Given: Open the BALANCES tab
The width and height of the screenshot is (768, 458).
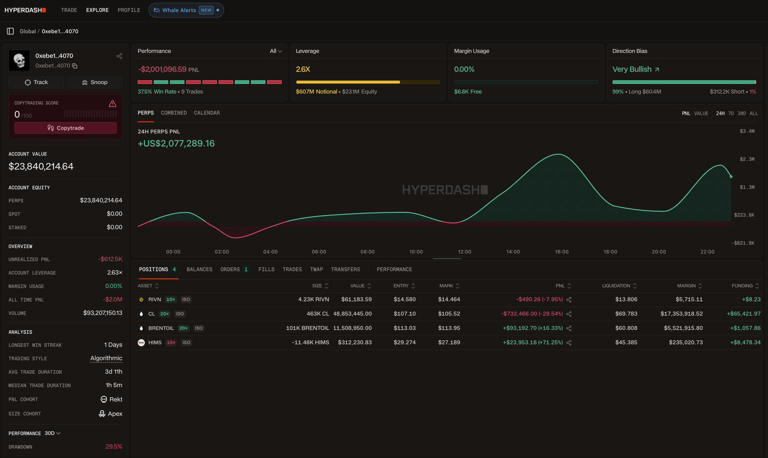Looking at the screenshot, I should [x=199, y=269].
